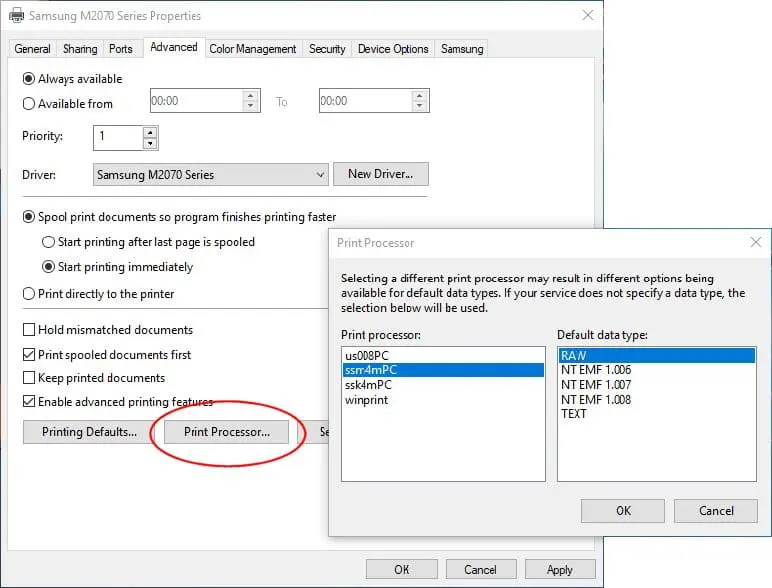Select NT EMF 1.008 data type
Image resolution: width=772 pixels, height=588 pixels.
point(657,399)
